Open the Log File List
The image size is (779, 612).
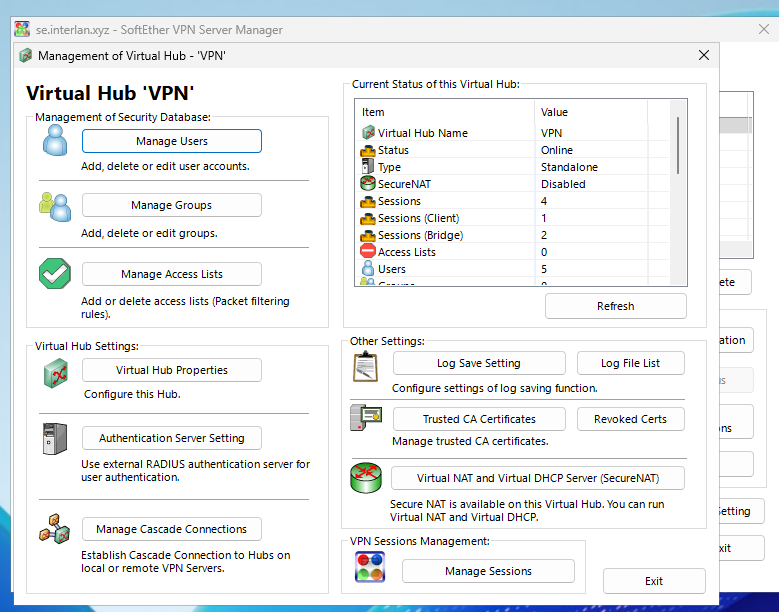pyautogui.click(x=630, y=363)
